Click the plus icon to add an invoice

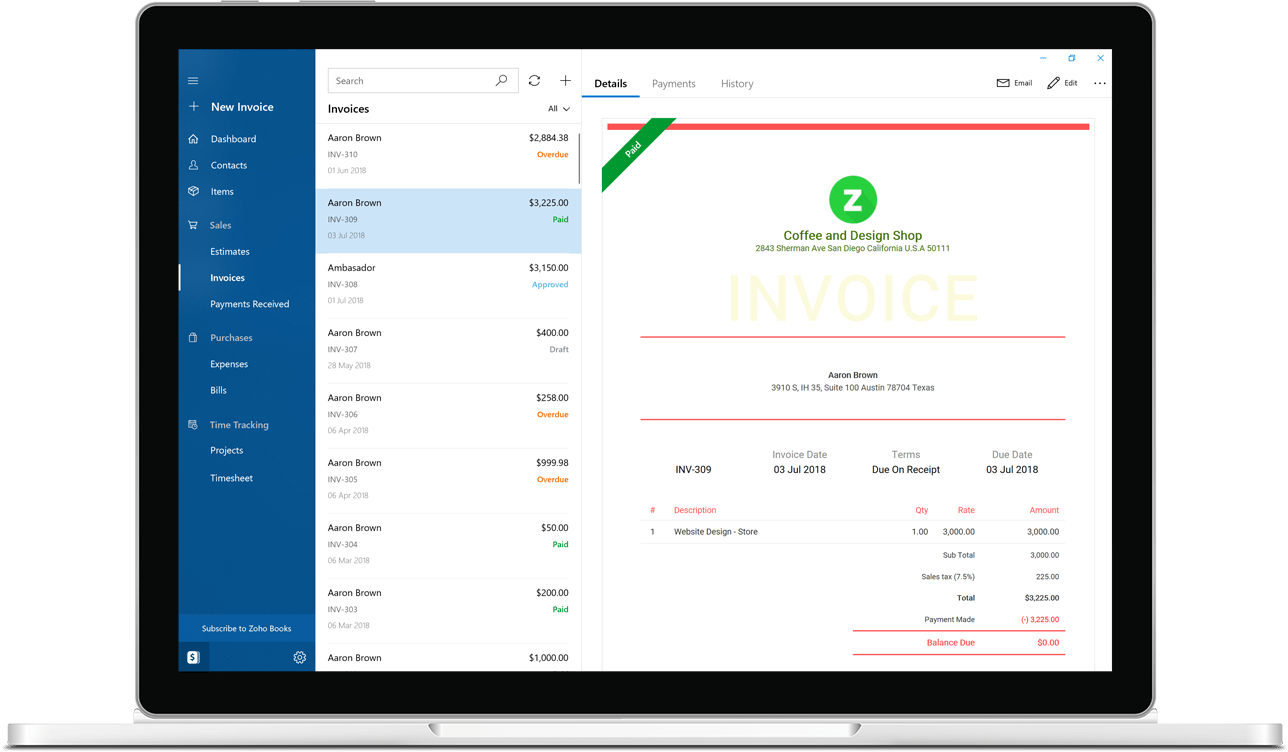[565, 80]
